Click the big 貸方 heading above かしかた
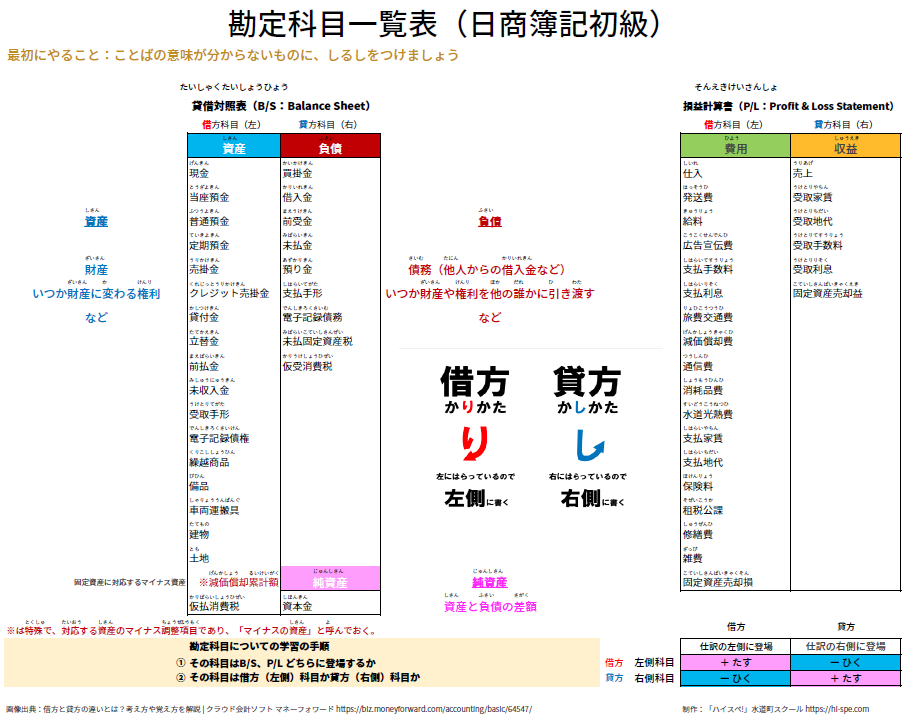This screenshot has width=908, height=719. pos(588,382)
